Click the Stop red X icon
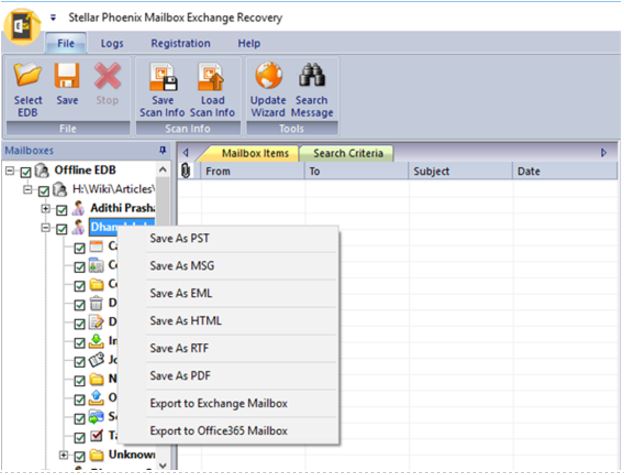624x475 pixels. point(107,76)
